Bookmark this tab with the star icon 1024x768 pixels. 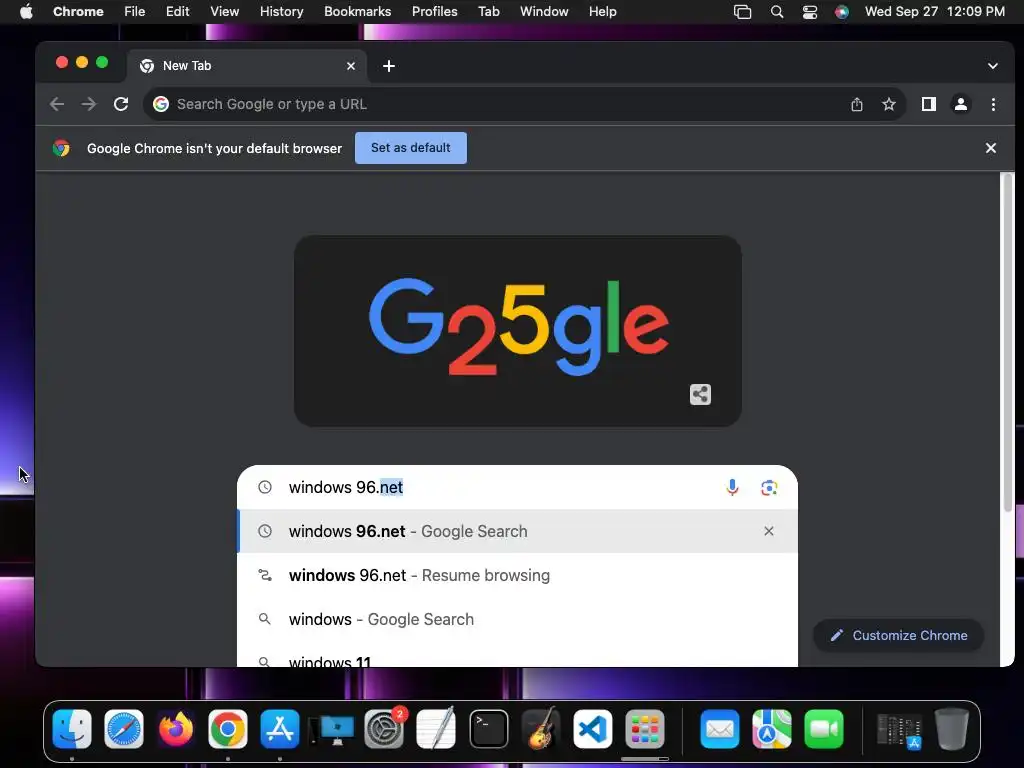click(889, 104)
